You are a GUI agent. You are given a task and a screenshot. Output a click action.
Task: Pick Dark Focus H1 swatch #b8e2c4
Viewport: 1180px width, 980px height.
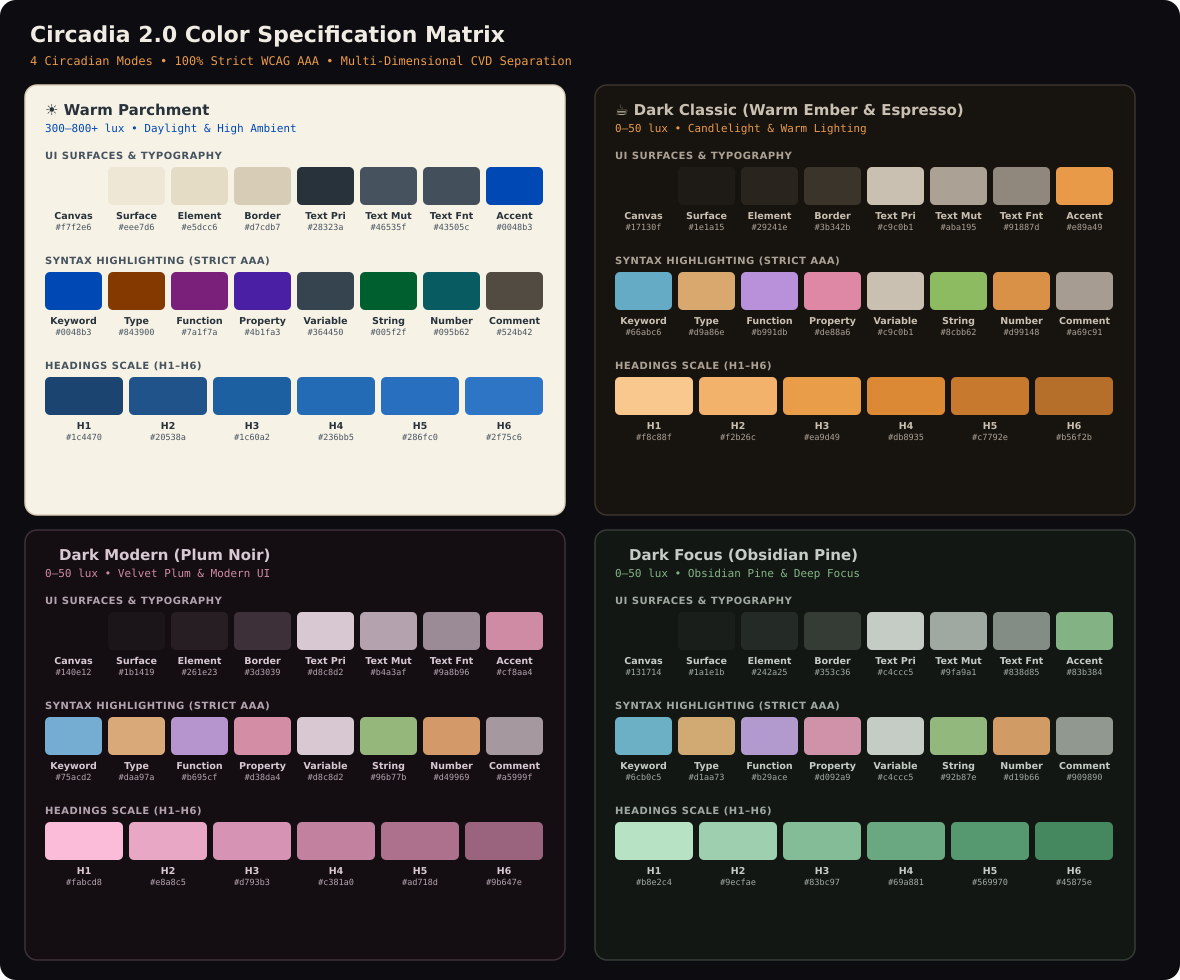[654, 841]
